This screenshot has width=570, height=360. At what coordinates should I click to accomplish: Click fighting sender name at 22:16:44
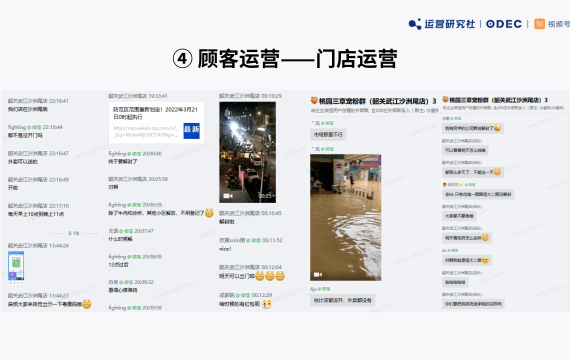tap(17, 127)
